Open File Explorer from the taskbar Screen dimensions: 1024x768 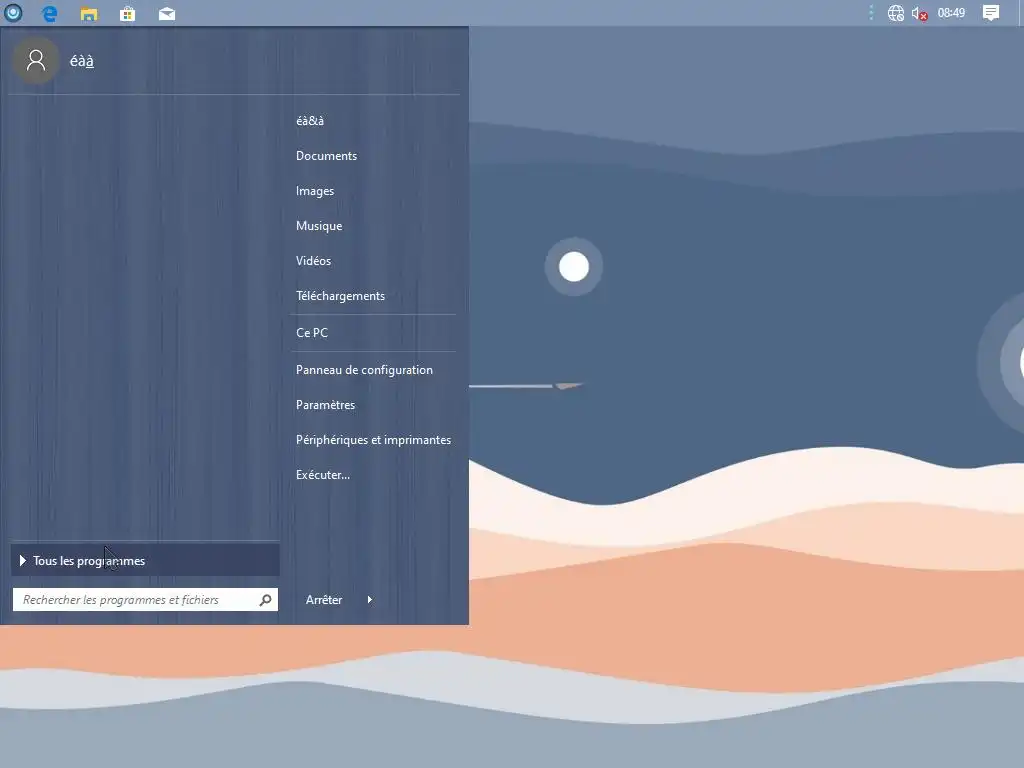tap(89, 14)
